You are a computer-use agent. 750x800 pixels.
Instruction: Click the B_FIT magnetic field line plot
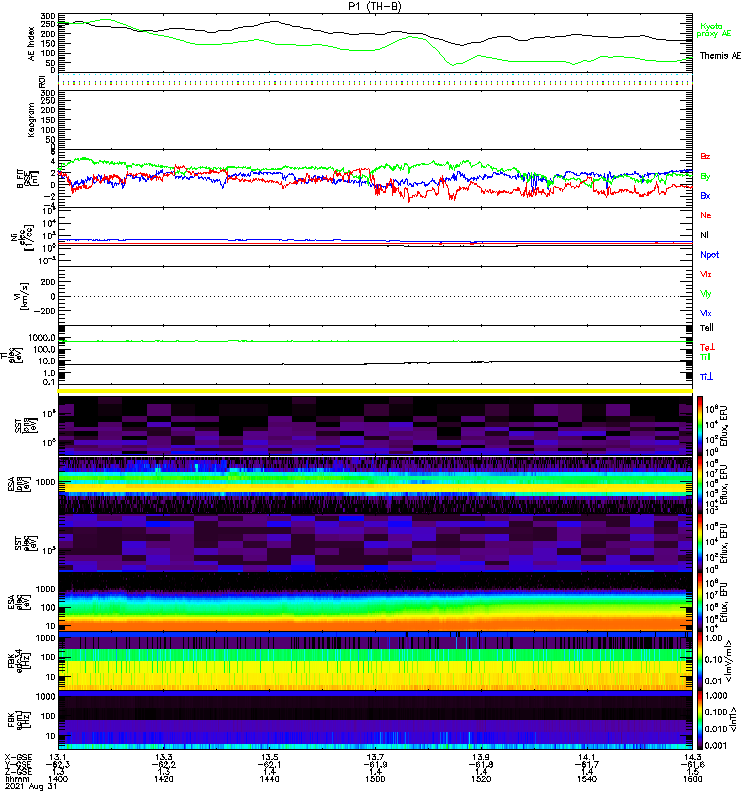[x=376, y=179]
